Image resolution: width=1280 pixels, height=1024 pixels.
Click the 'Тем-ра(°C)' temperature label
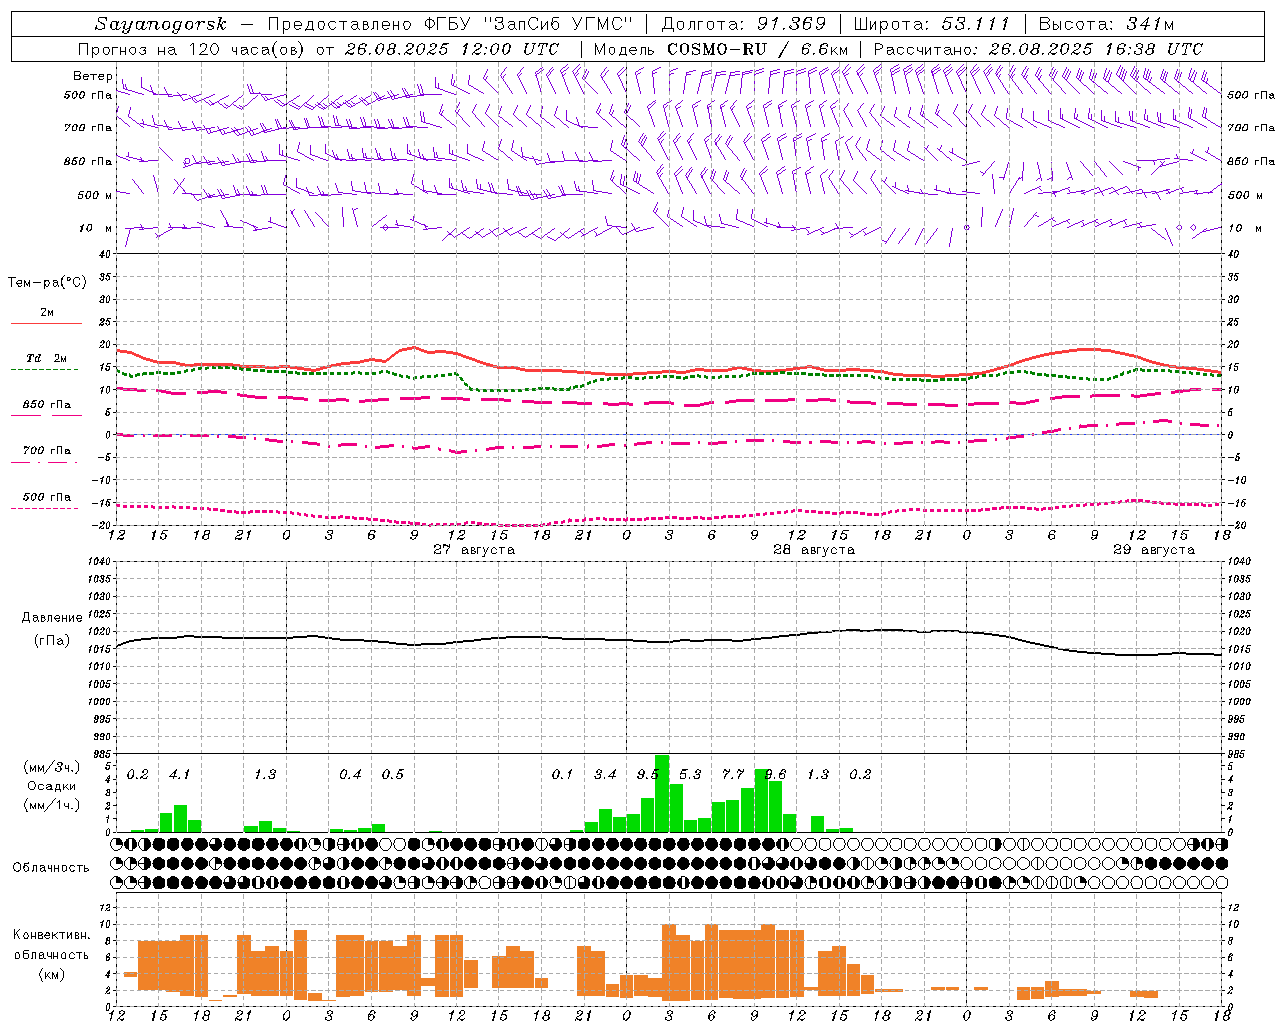47,282
